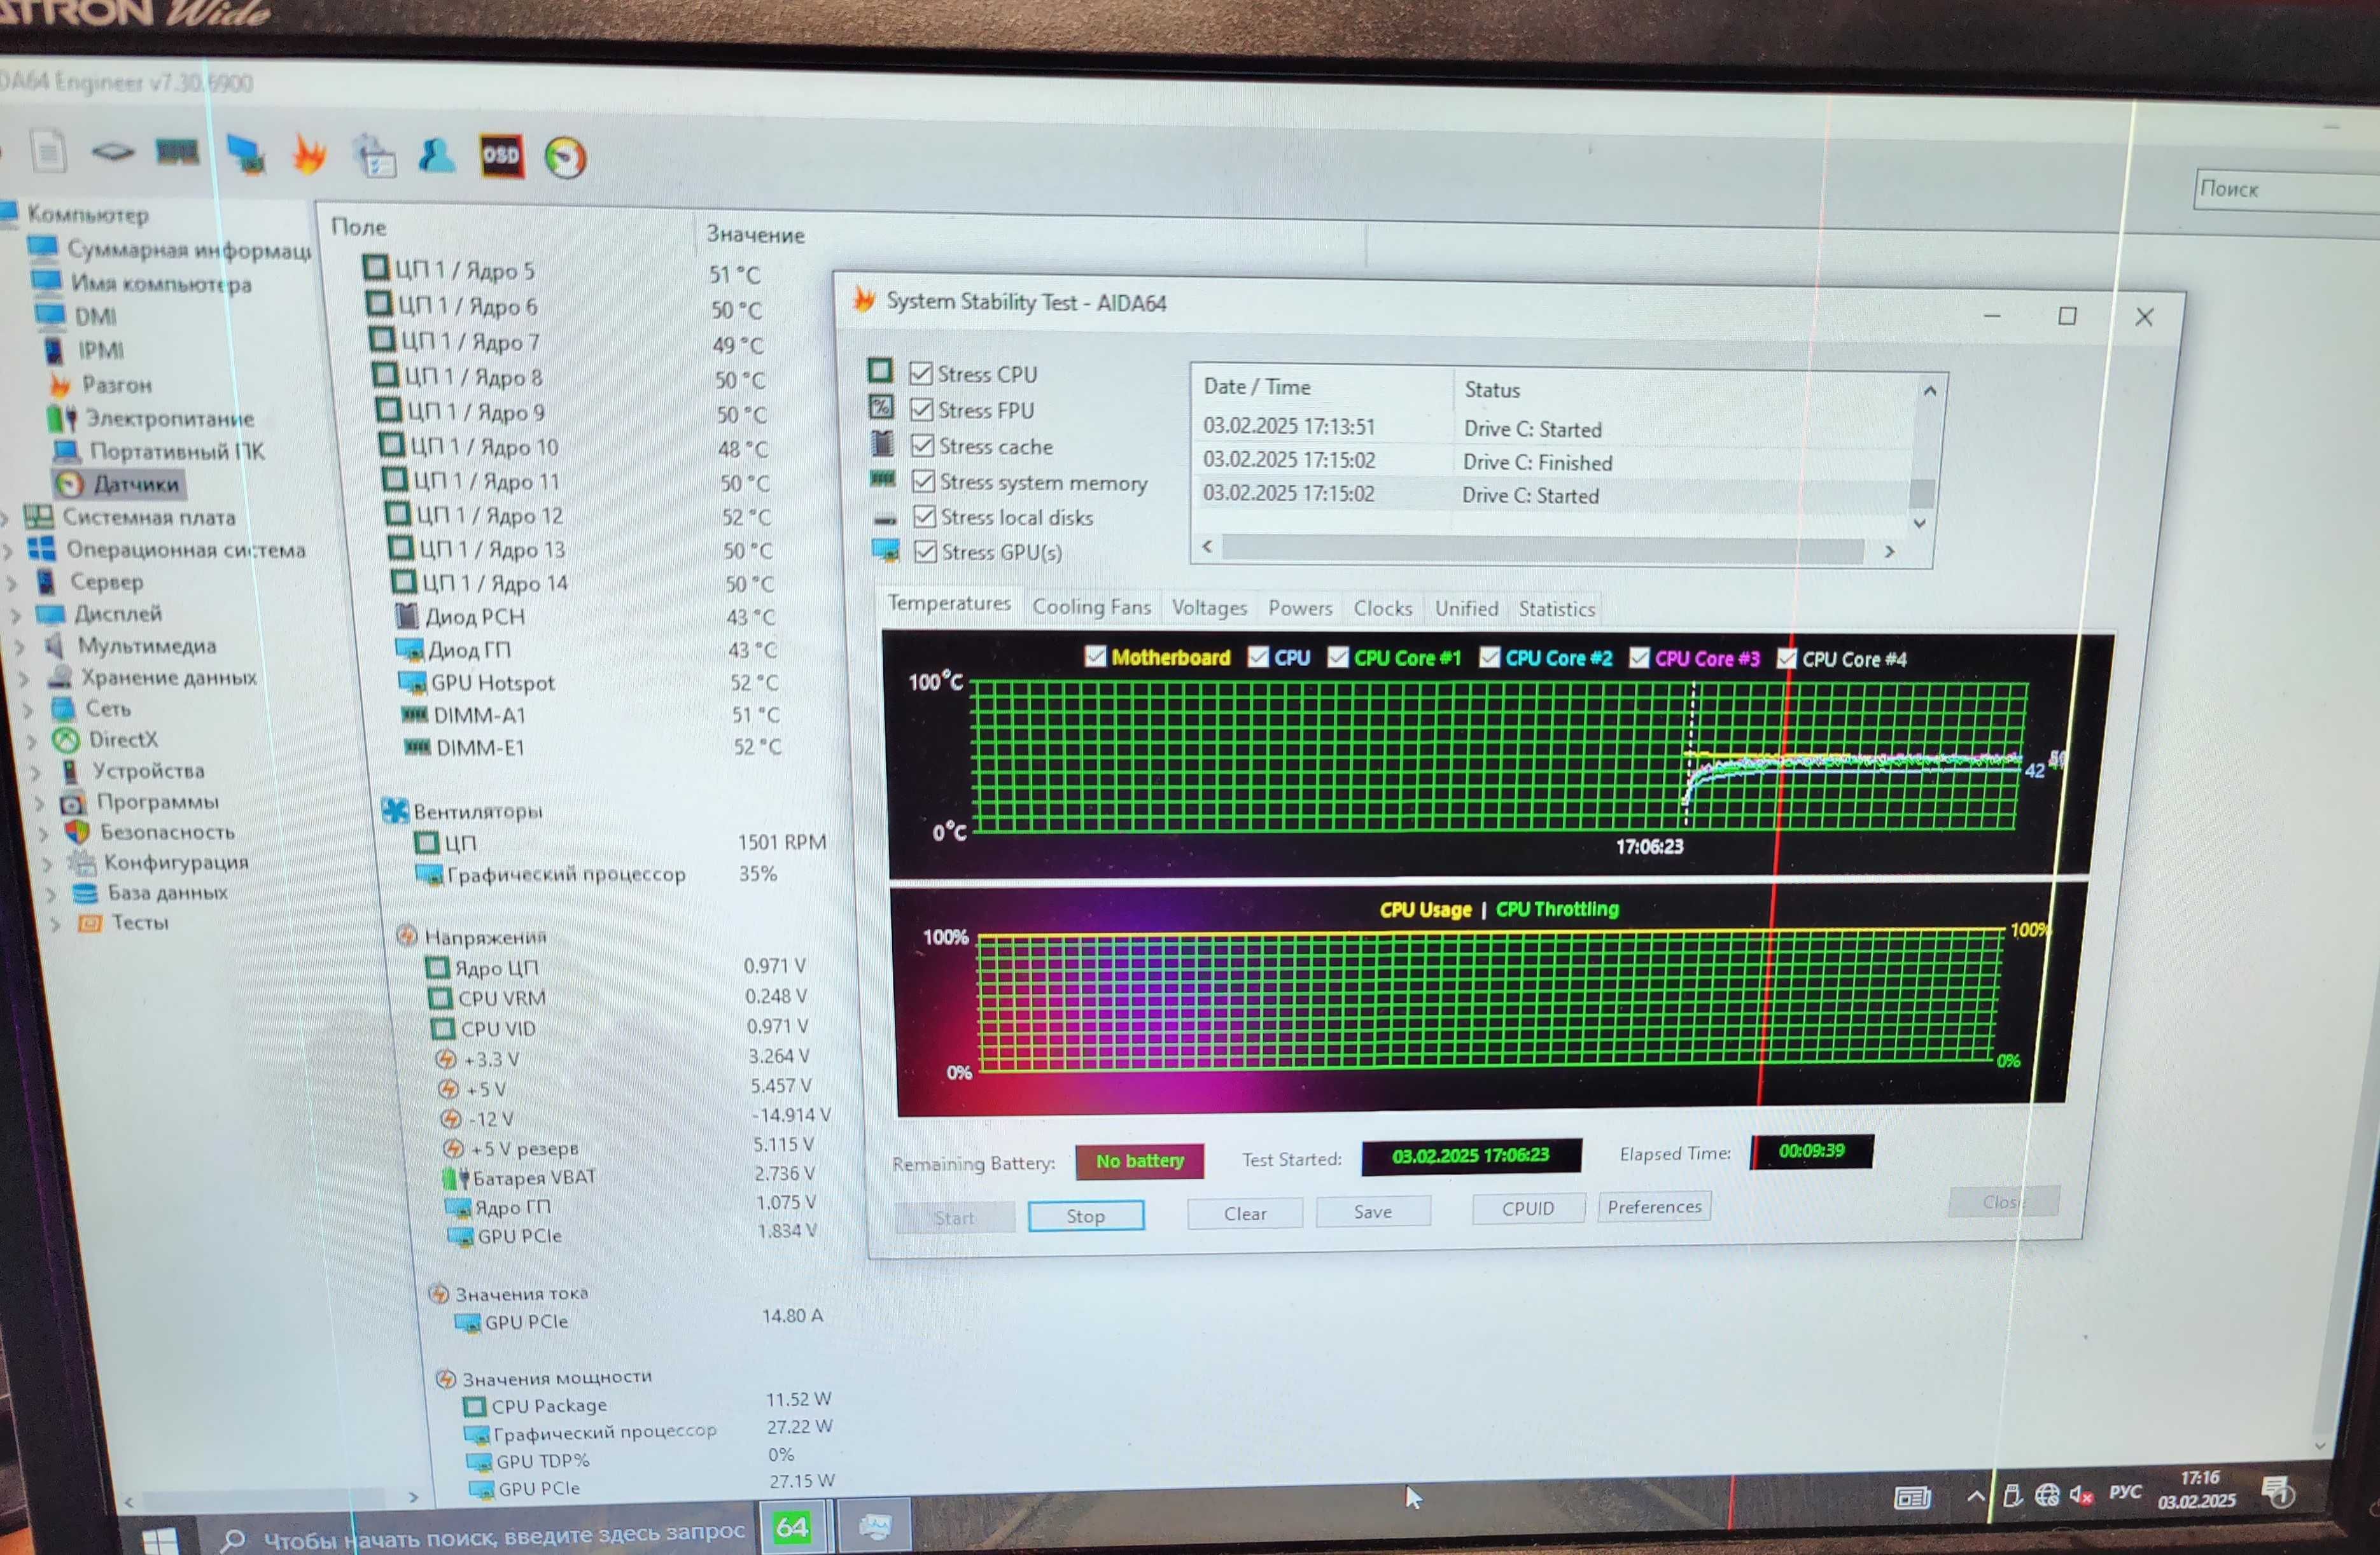Viewport: 2380px width, 1555px height.
Task: Toggle the CPU graph legend checkbox
Action: (x=1258, y=657)
